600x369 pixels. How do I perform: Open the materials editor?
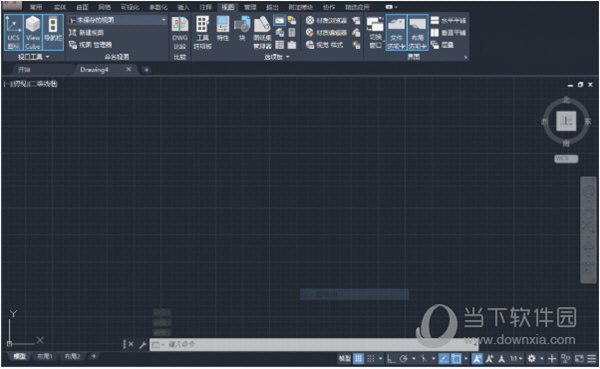coord(326,33)
